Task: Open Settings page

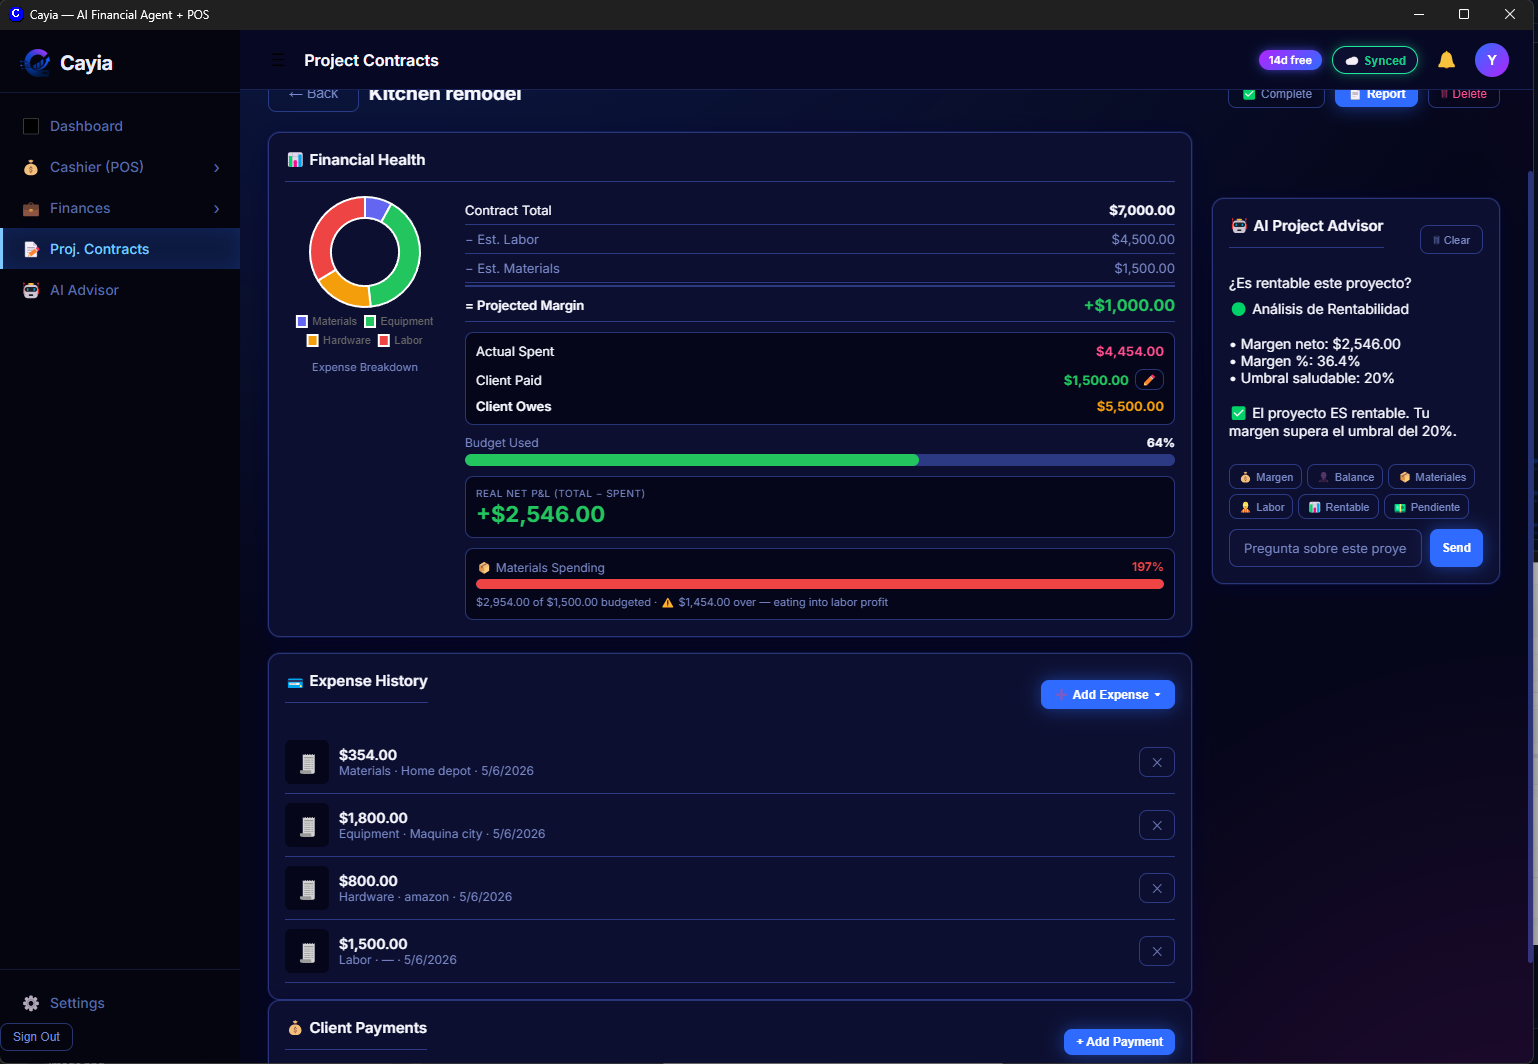Action: click(120, 1003)
